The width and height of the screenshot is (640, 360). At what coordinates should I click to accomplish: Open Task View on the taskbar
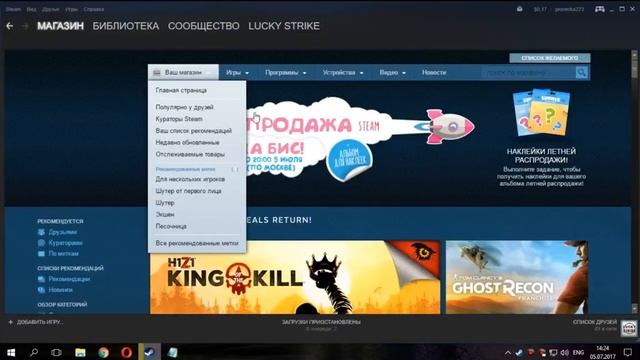56,352
